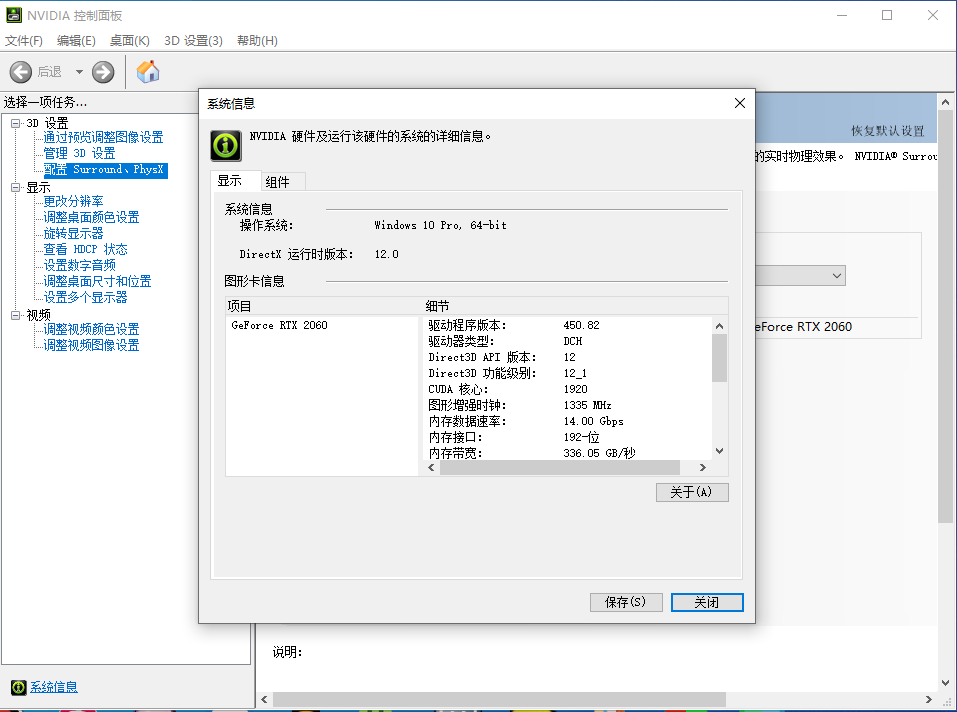
Task: Collapse the 视频 tree node
Action: [16, 315]
